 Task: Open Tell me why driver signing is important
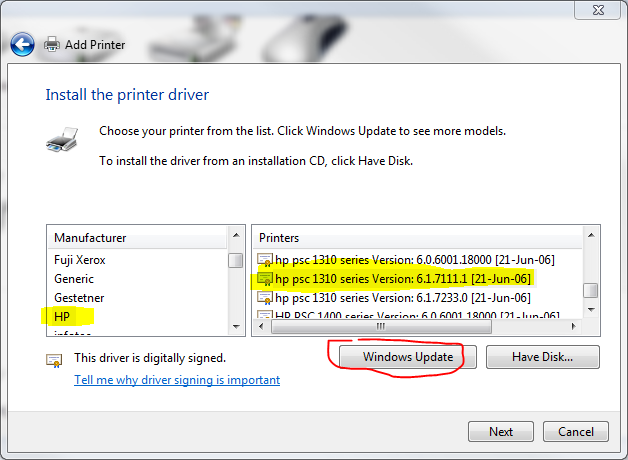[177, 380]
